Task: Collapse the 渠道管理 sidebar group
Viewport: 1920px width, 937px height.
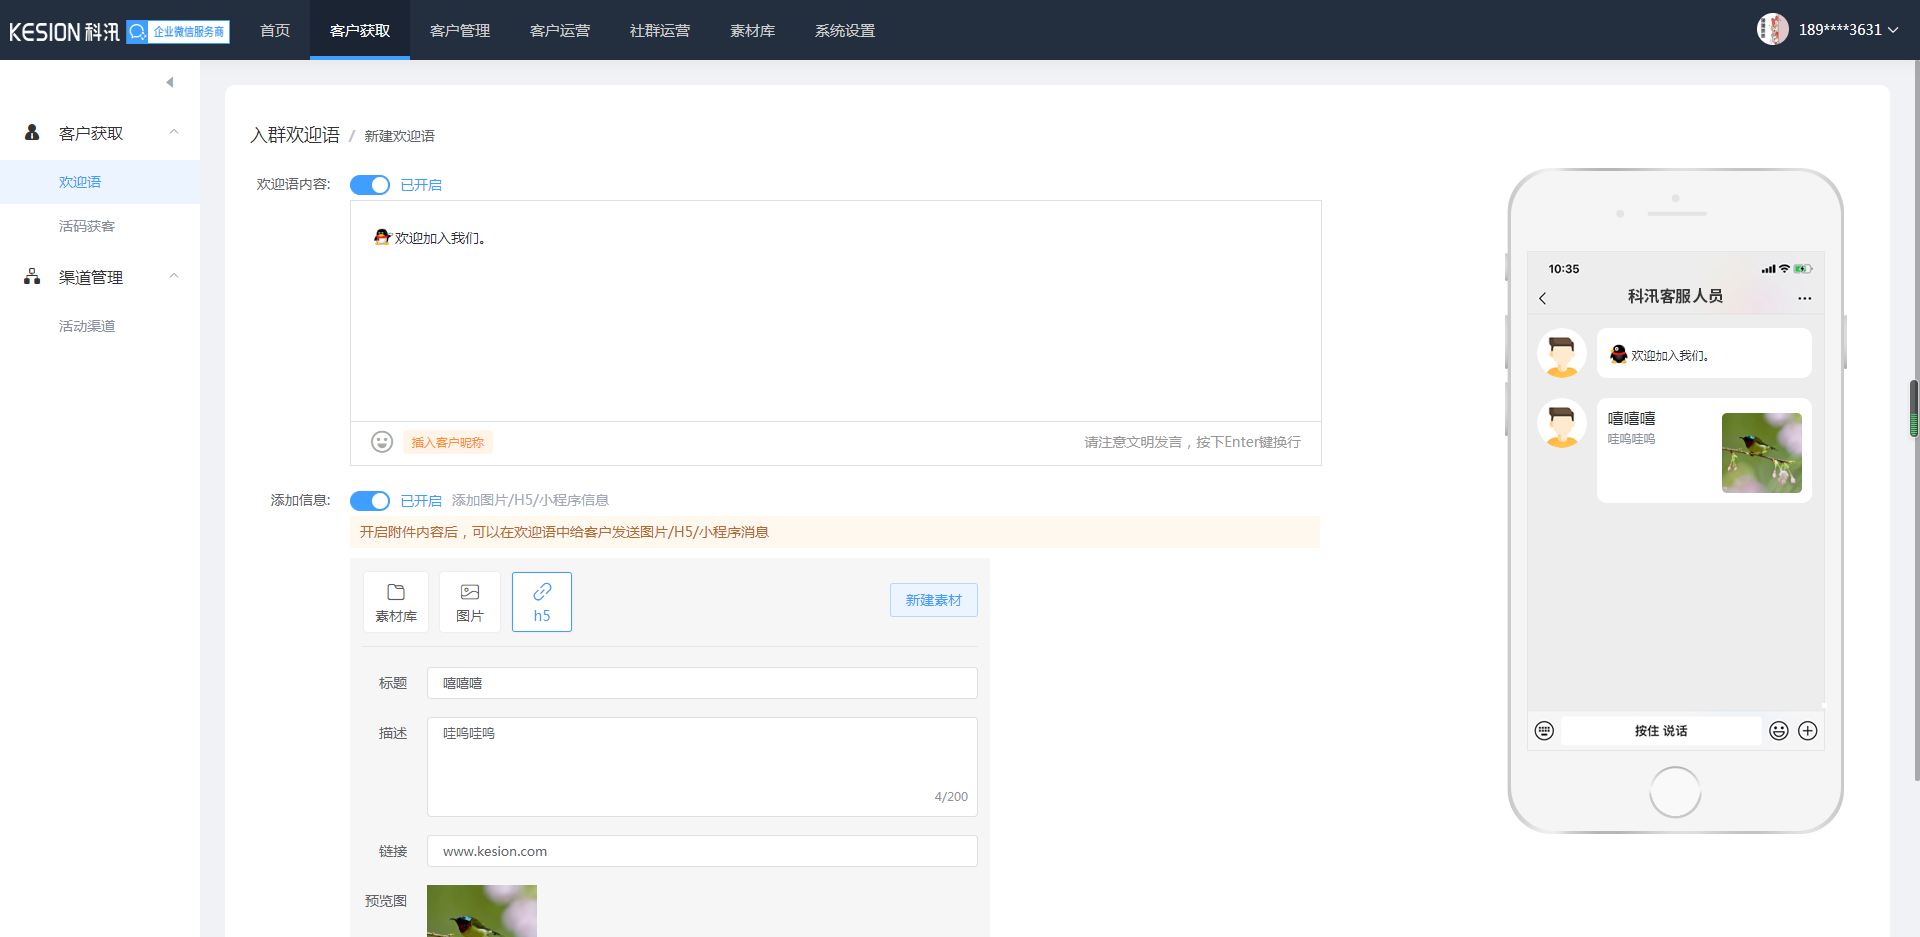Action: coord(174,276)
